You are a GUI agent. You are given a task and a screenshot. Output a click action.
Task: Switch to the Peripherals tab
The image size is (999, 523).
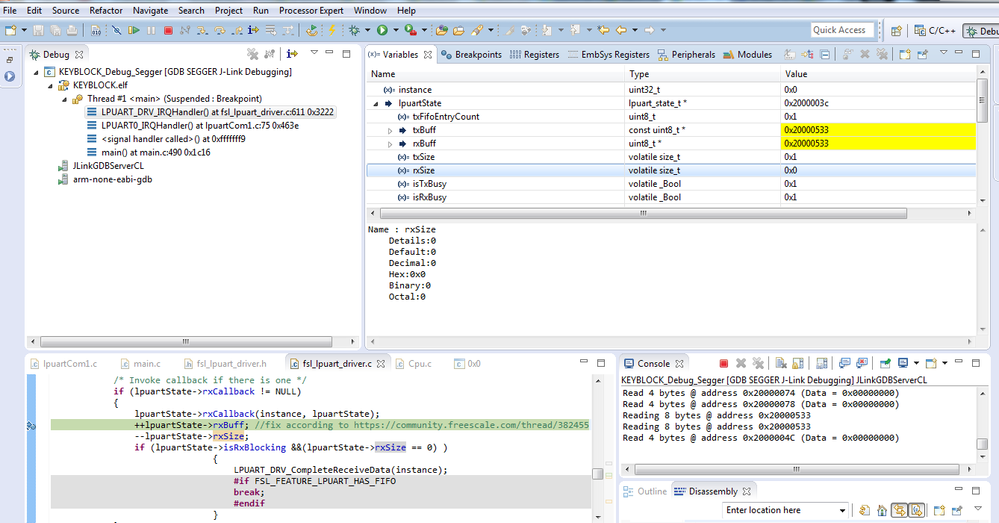click(686, 55)
